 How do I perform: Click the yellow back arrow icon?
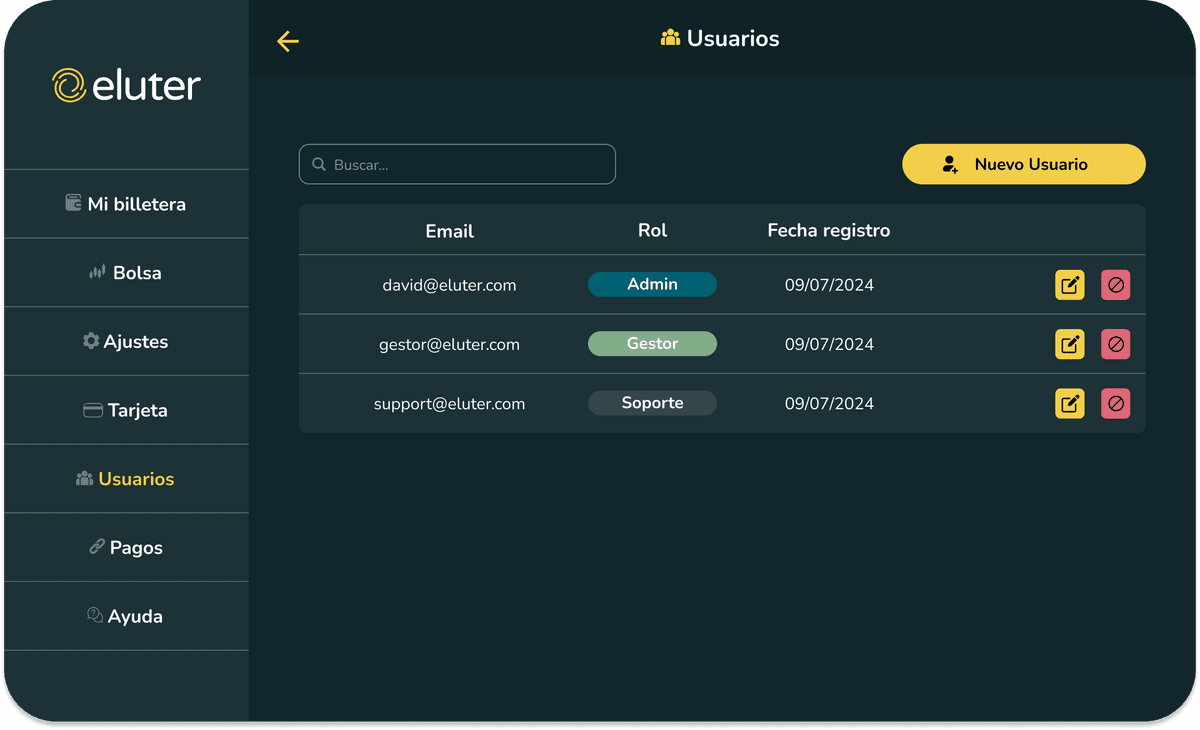288,41
